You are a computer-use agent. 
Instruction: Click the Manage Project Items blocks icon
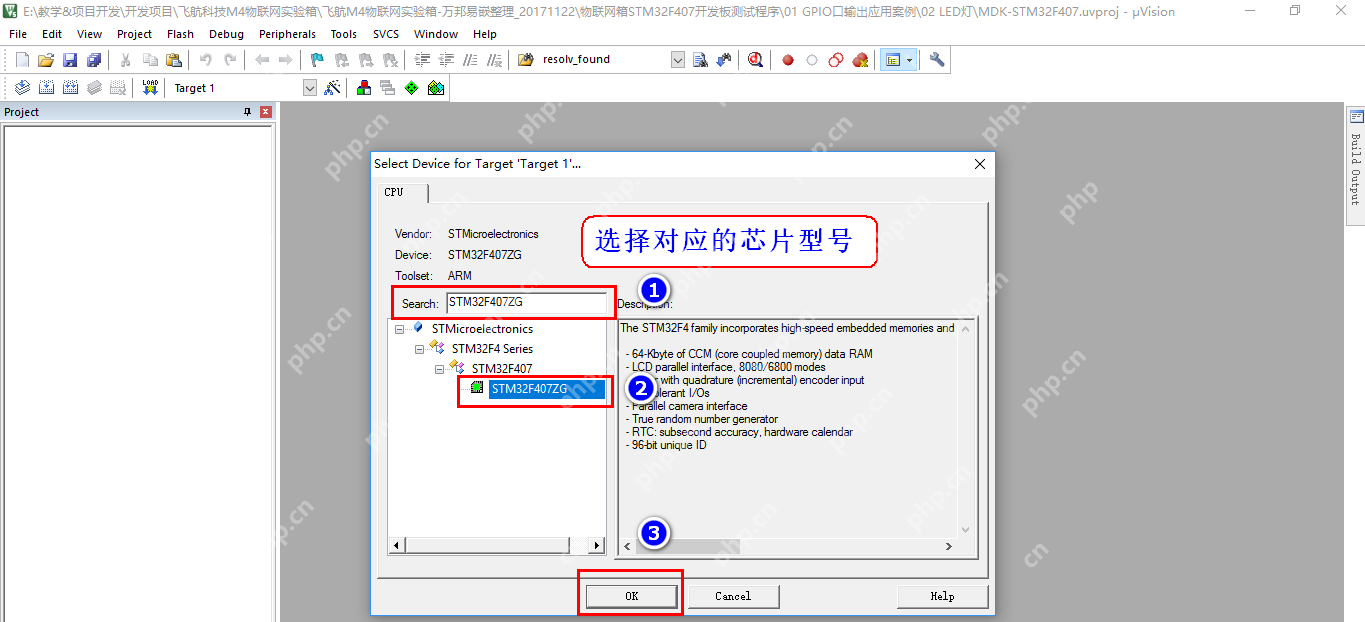364,88
